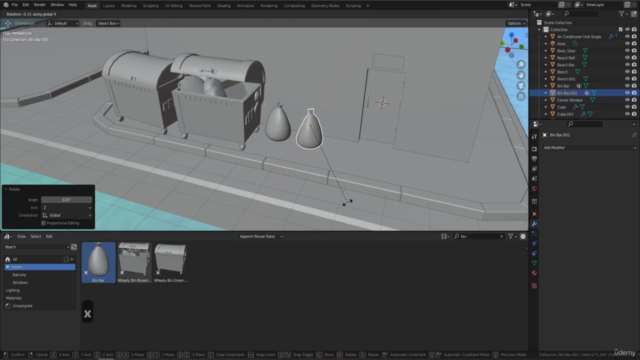Hide Basic Door in viewport

click(627, 51)
